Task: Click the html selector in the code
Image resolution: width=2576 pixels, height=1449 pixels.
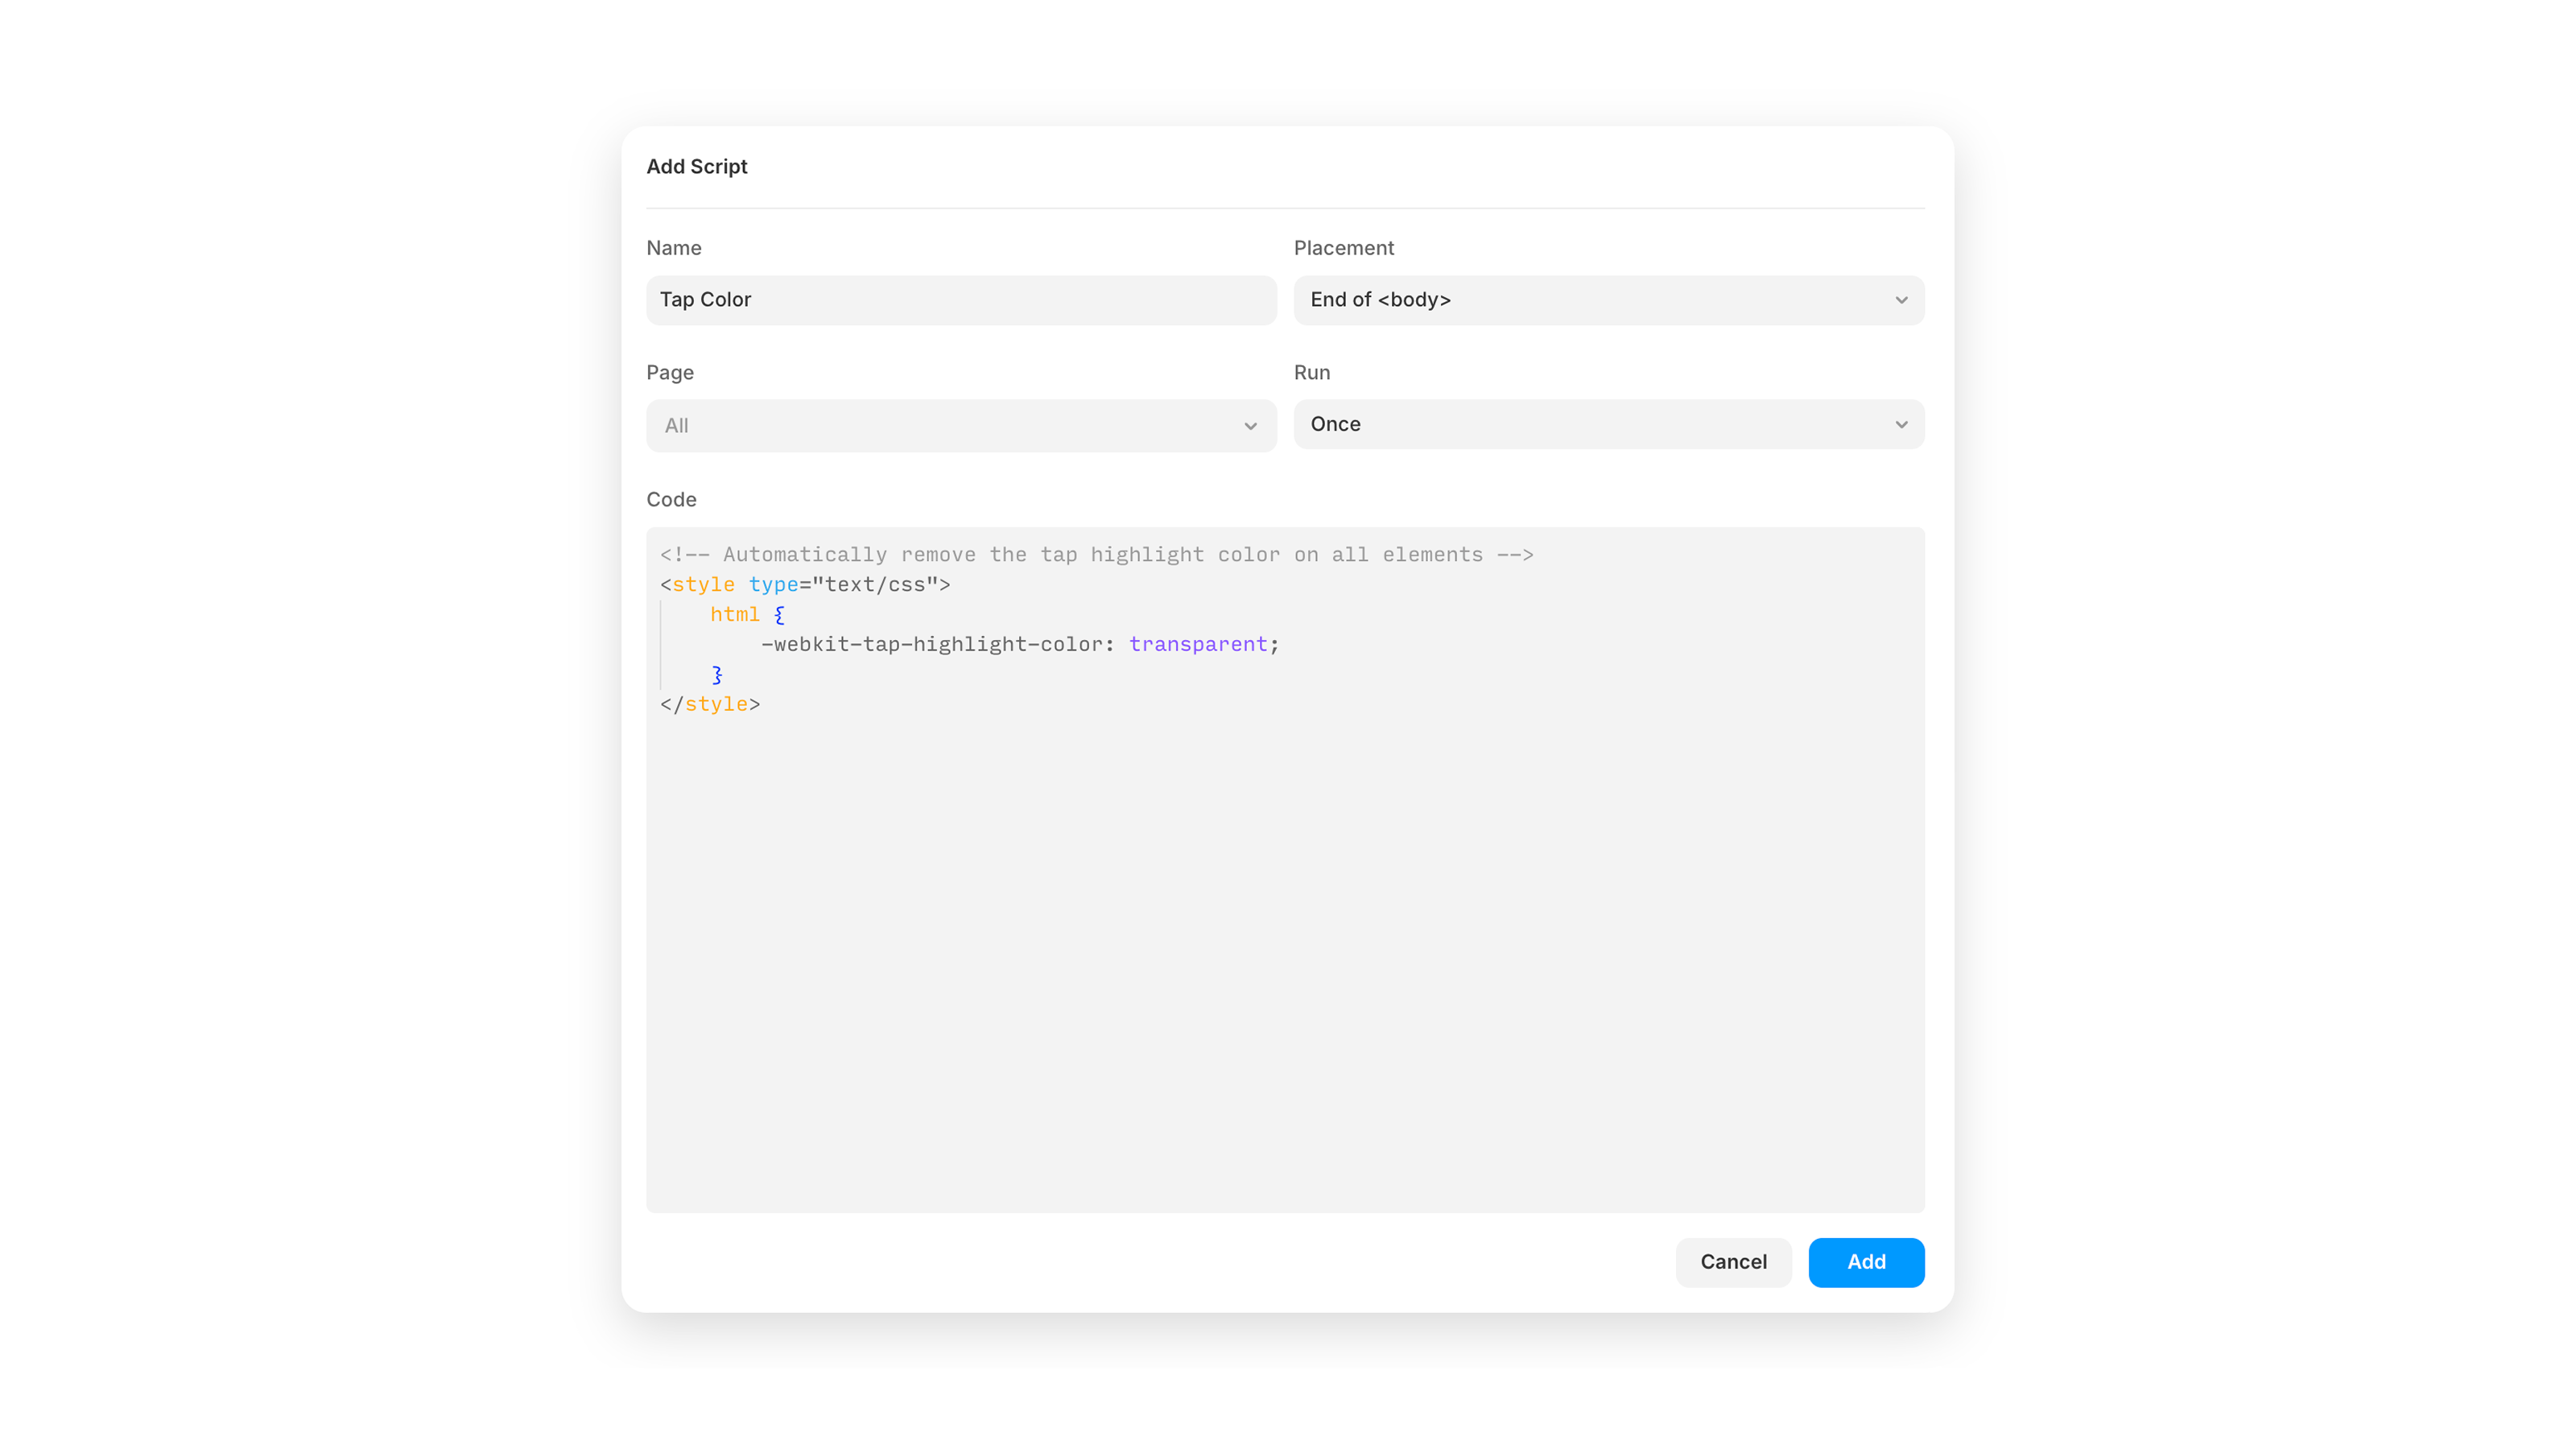Action: [x=734, y=614]
